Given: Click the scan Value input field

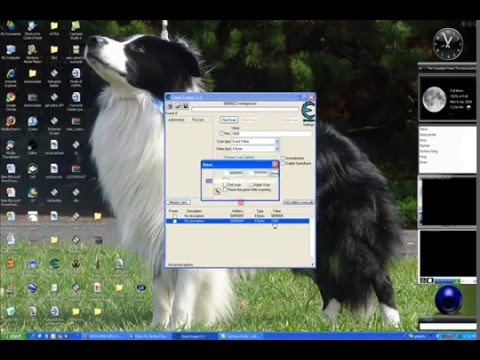Looking at the screenshot, I should 271,134.
